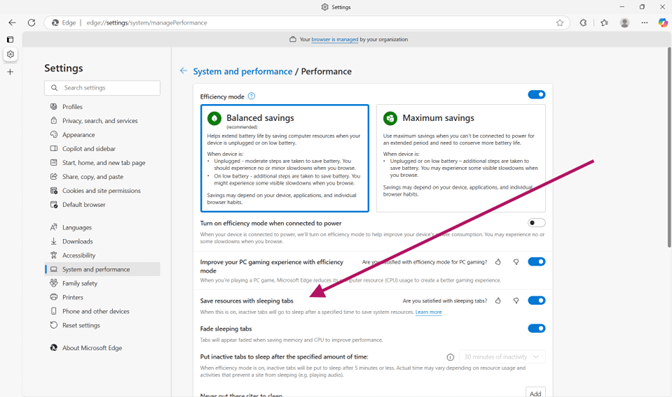Image resolution: width=672 pixels, height=397 pixels.
Task: Open browser extensions icon
Action: click(583, 23)
